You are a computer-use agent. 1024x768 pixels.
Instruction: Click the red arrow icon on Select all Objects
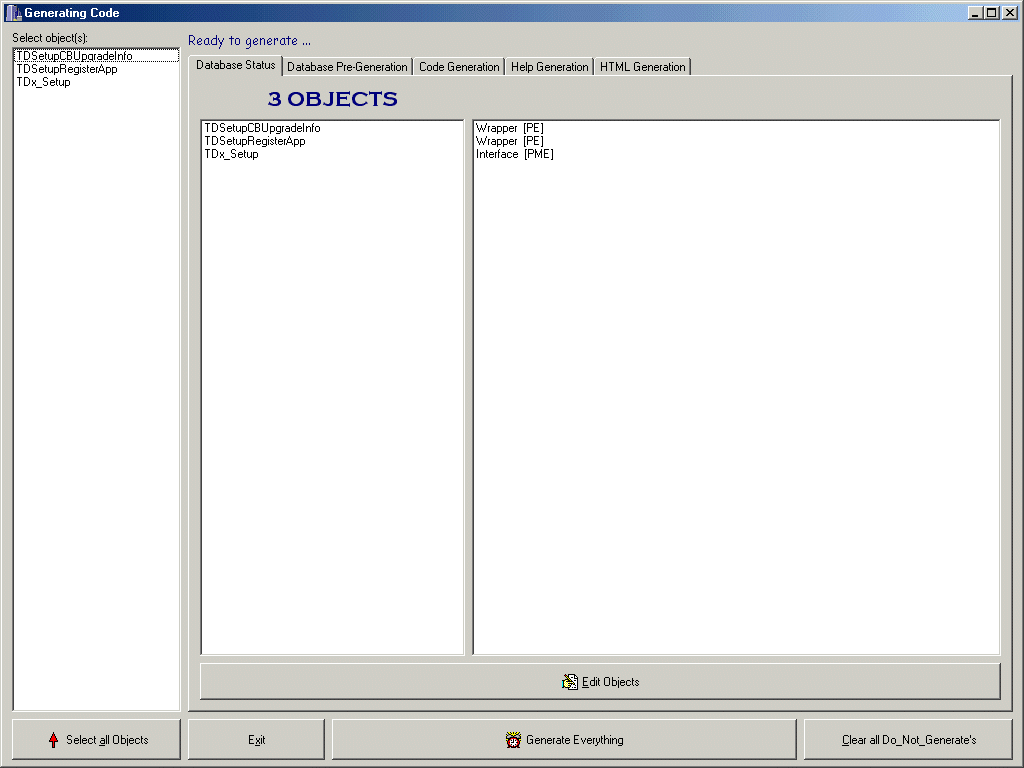pyautogui.click(x=53, y=740)
